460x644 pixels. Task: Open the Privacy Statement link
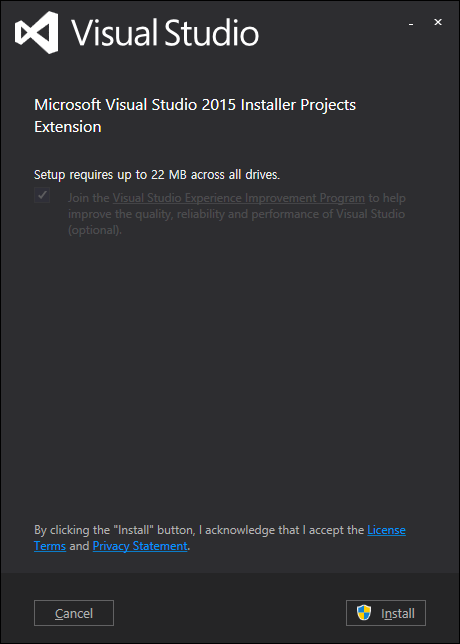tap(140, 546)
